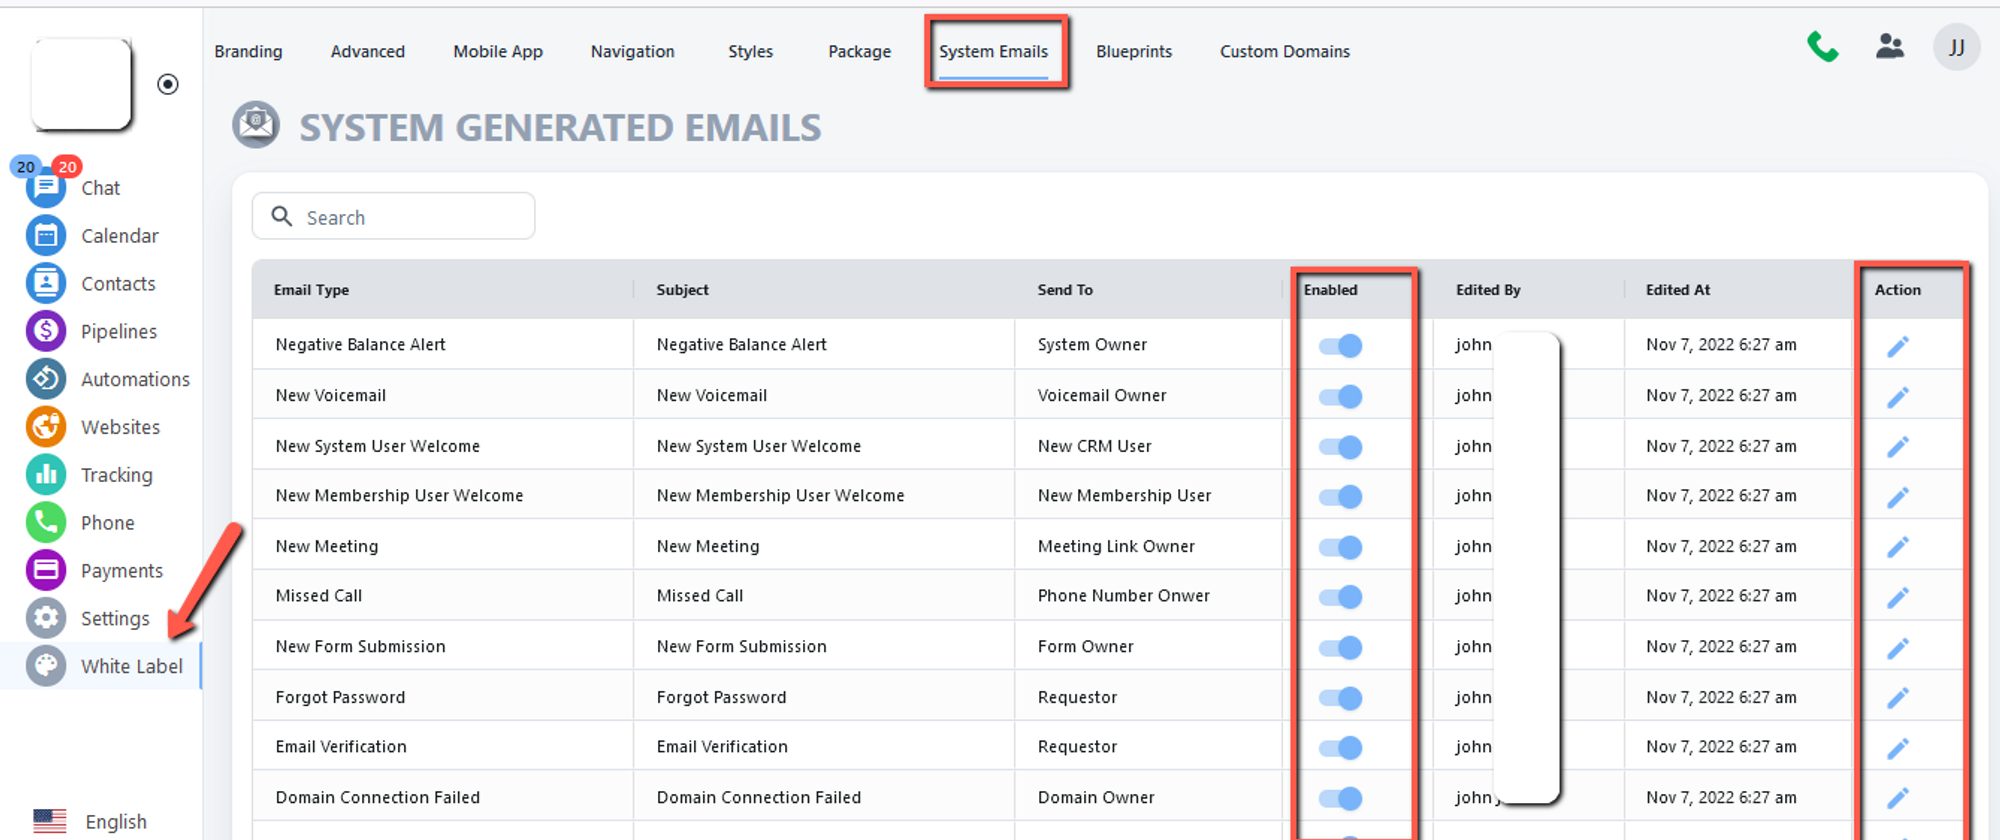Open the Payments sidebar icon
This screenshot has width=2000, height=840.
pyautogui.click(x=46, y=571)
